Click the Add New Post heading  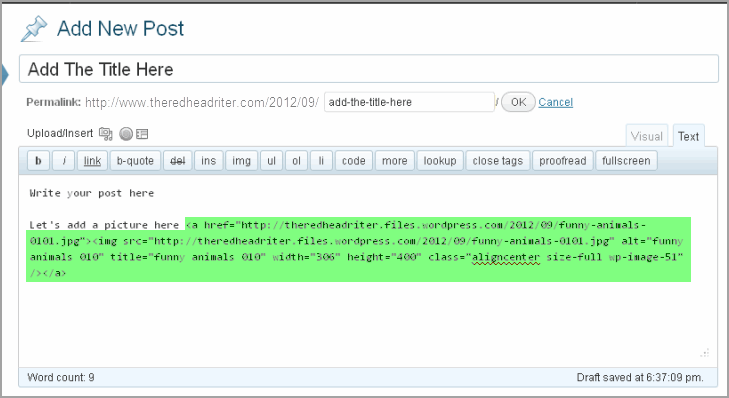[120, 29]
